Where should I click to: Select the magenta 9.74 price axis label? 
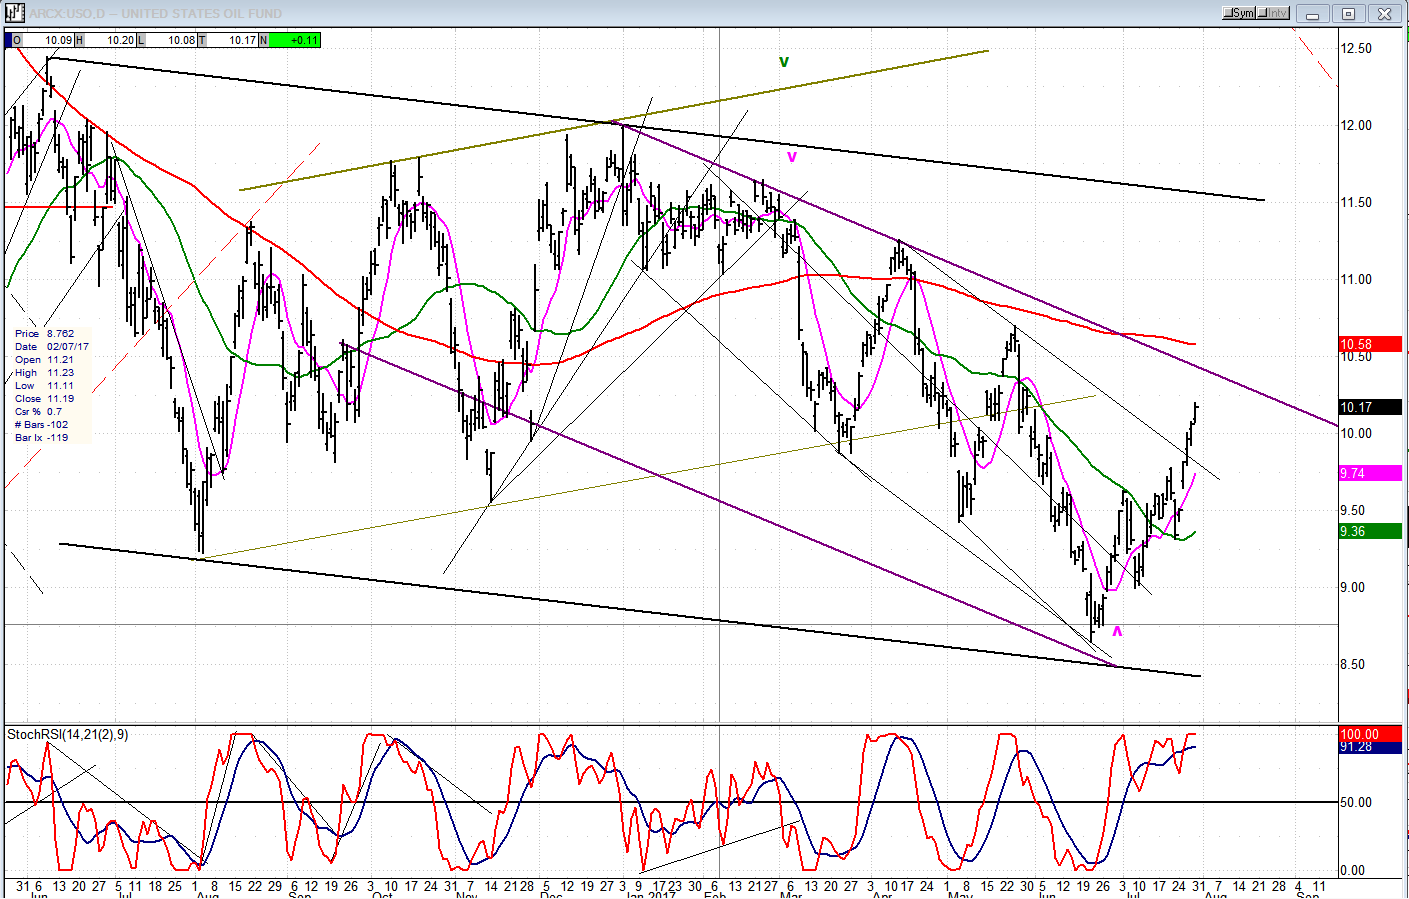click(x=1370, y=474)
